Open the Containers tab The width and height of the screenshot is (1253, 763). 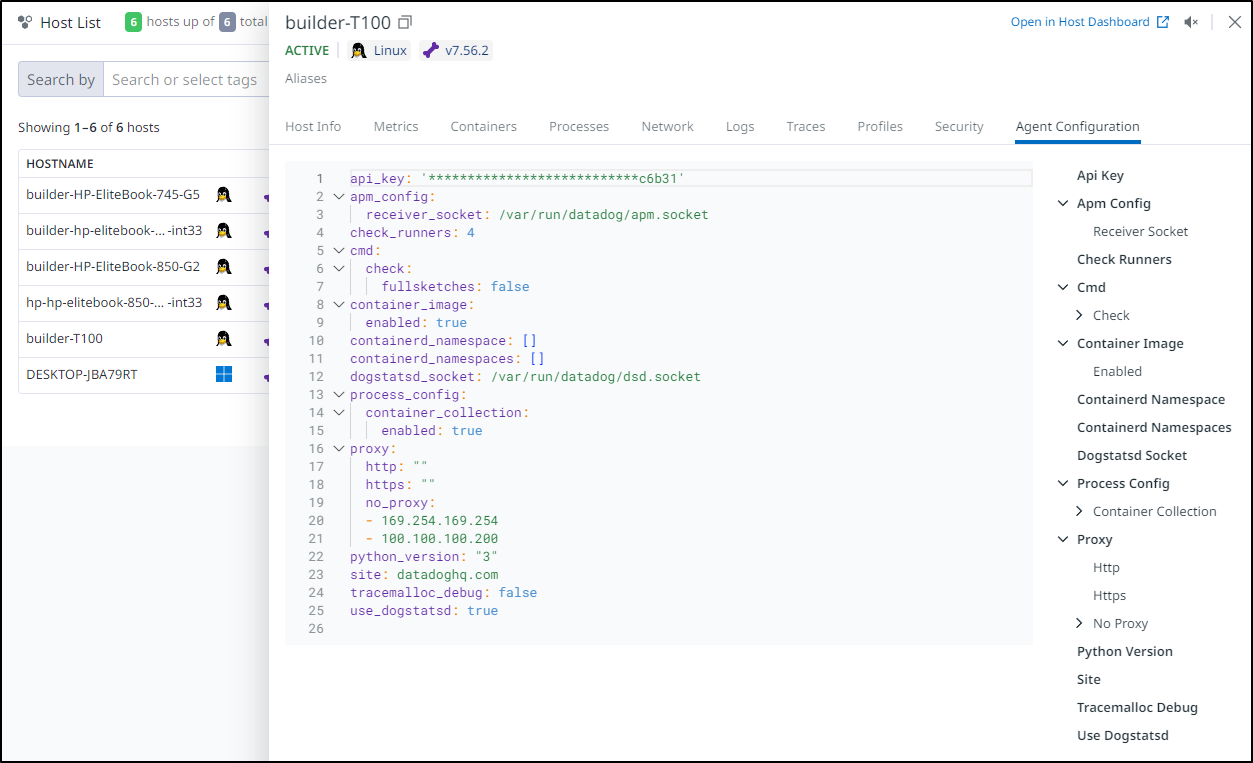(x=484, y=127)
